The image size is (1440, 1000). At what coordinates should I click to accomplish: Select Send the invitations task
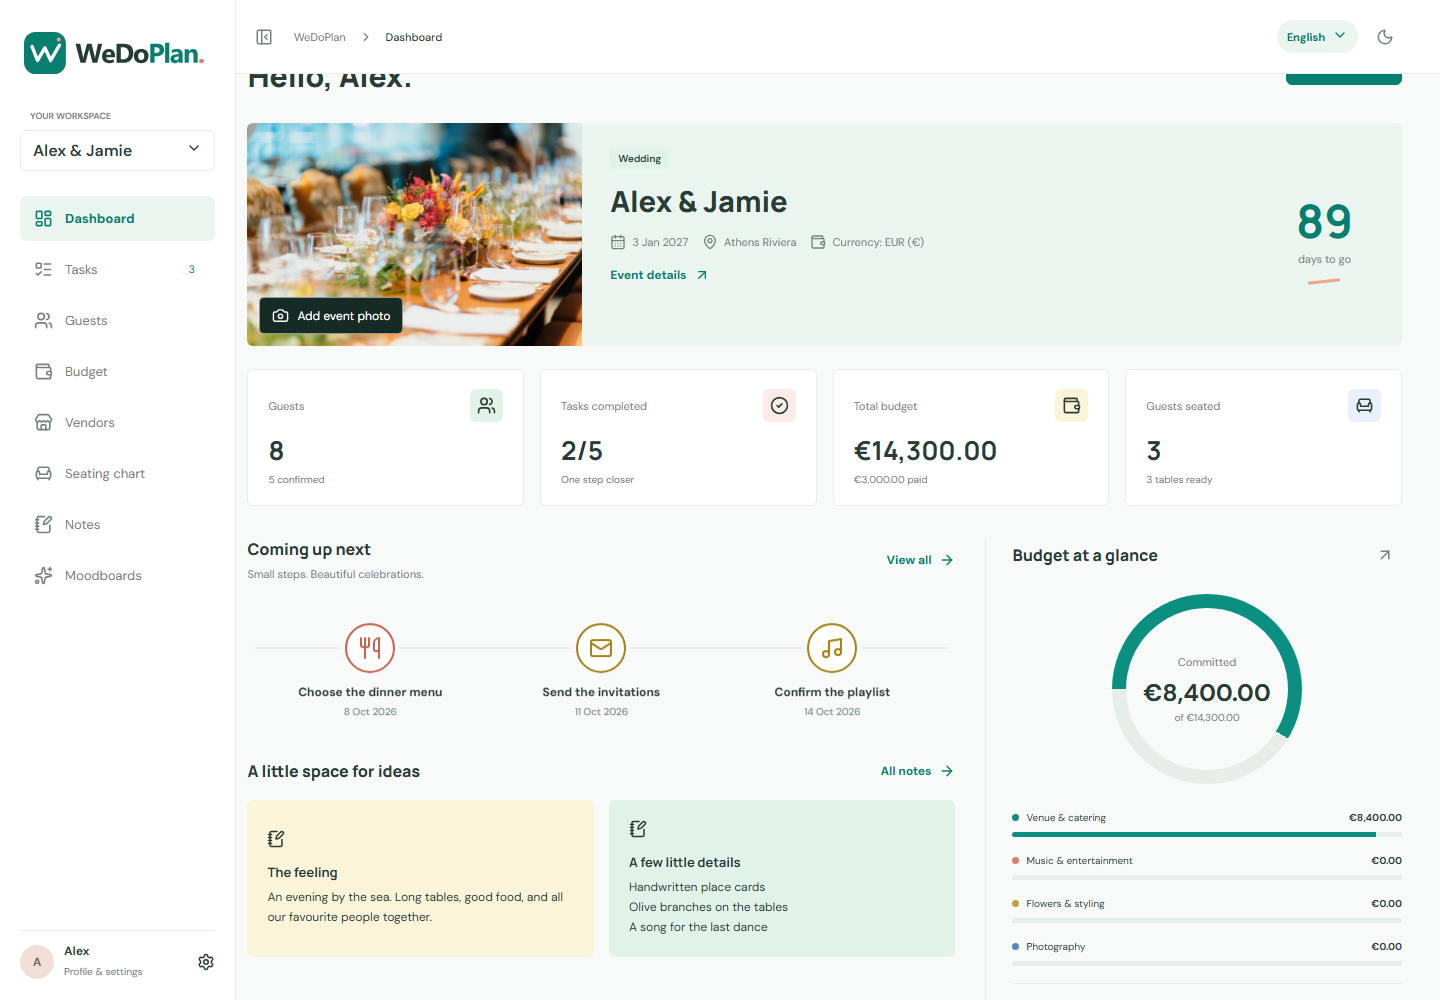click(x=601, y=692)
